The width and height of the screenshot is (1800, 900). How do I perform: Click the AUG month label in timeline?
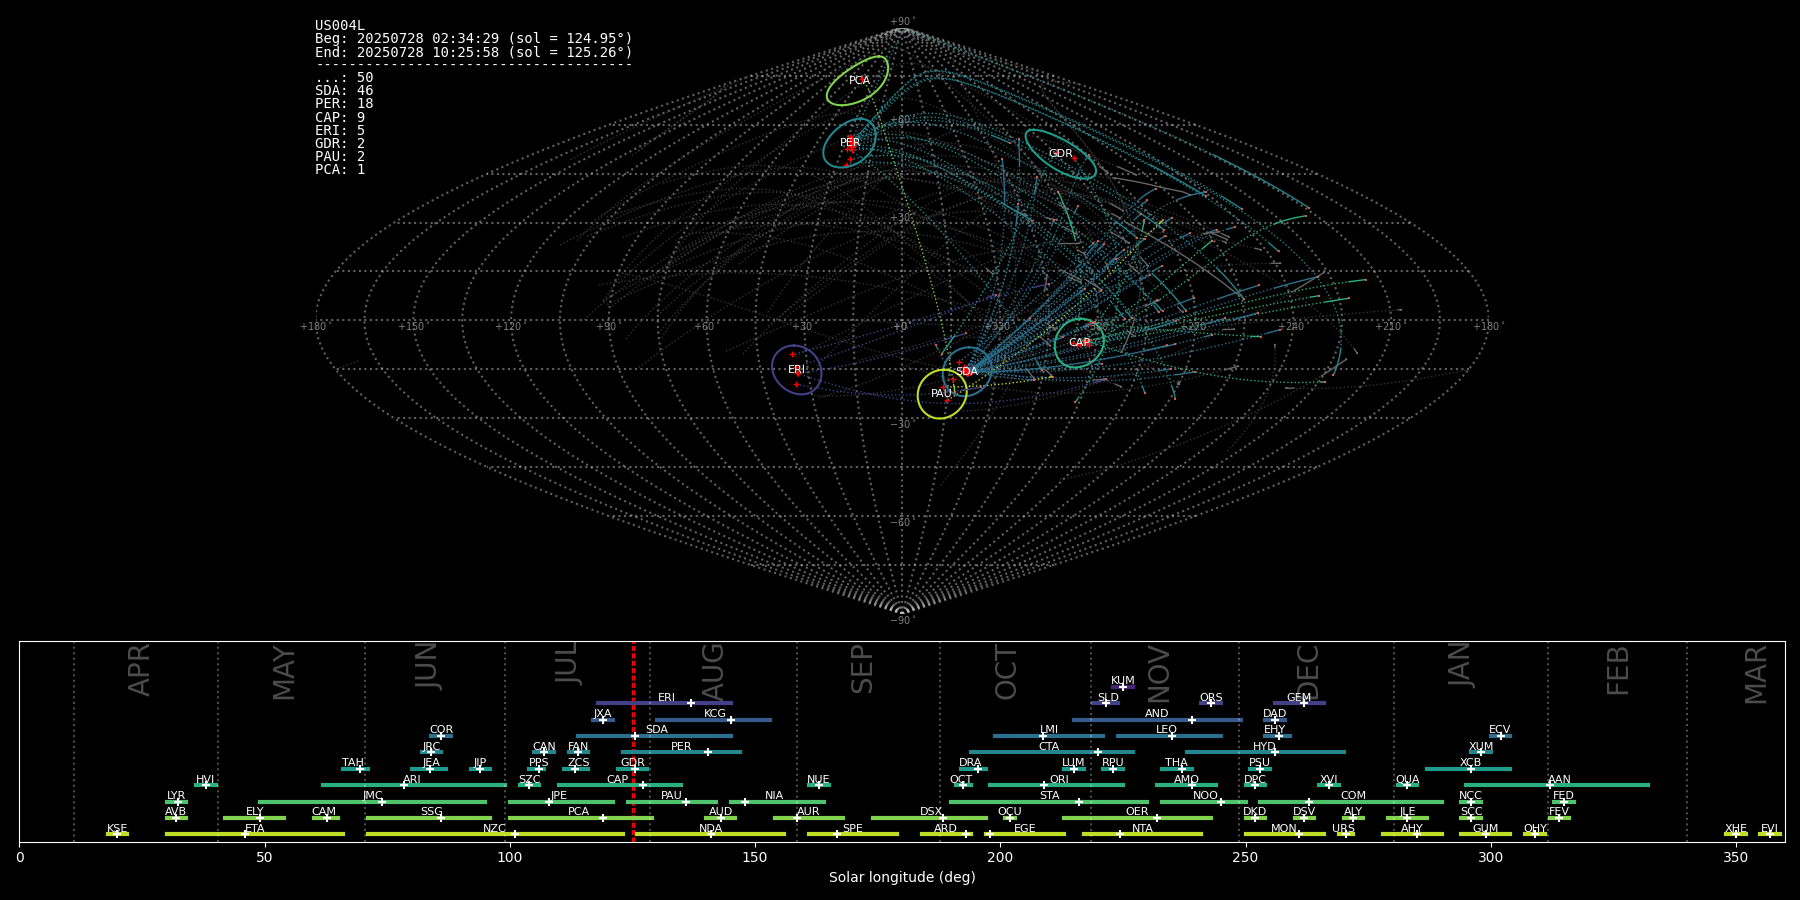[x=713, y=672]
